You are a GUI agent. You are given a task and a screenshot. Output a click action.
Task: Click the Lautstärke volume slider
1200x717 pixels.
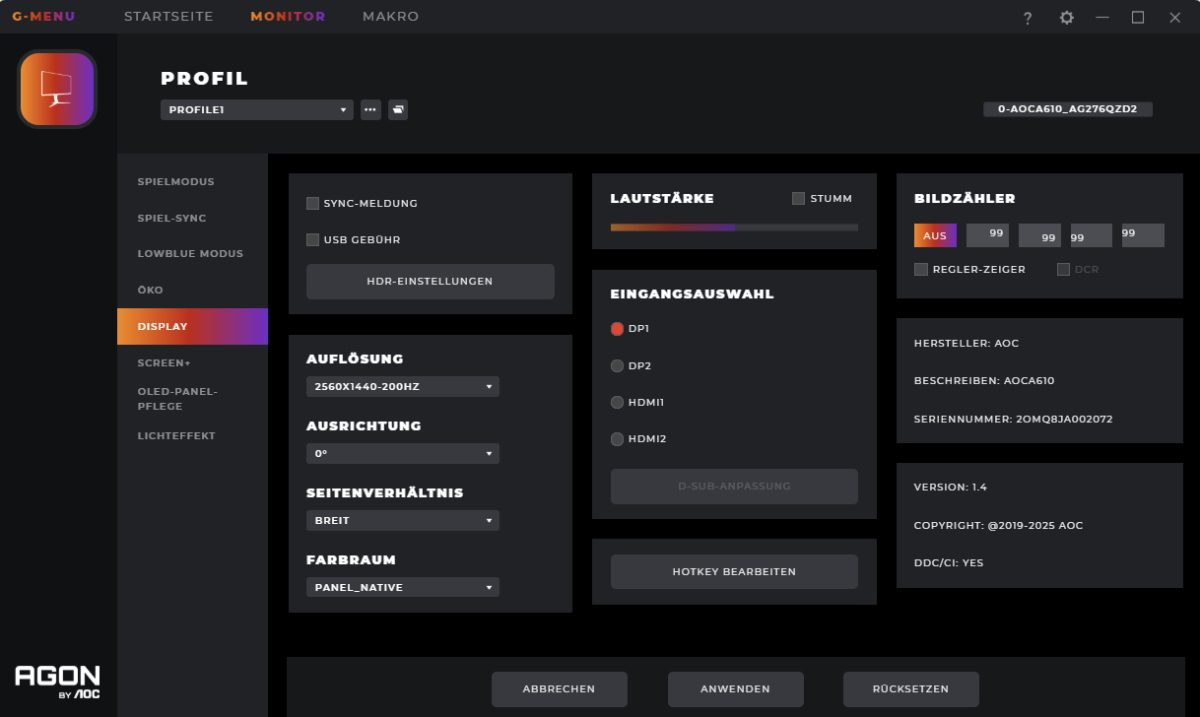[x=734, y=227]
